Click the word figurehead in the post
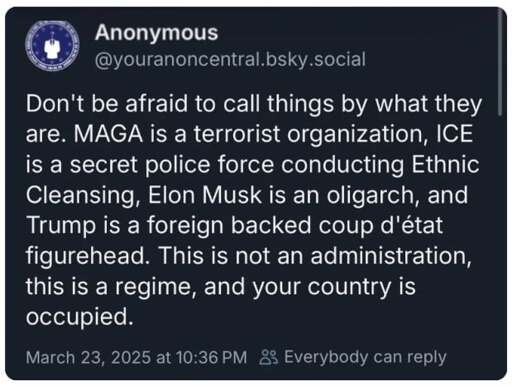 coord(88,256)
